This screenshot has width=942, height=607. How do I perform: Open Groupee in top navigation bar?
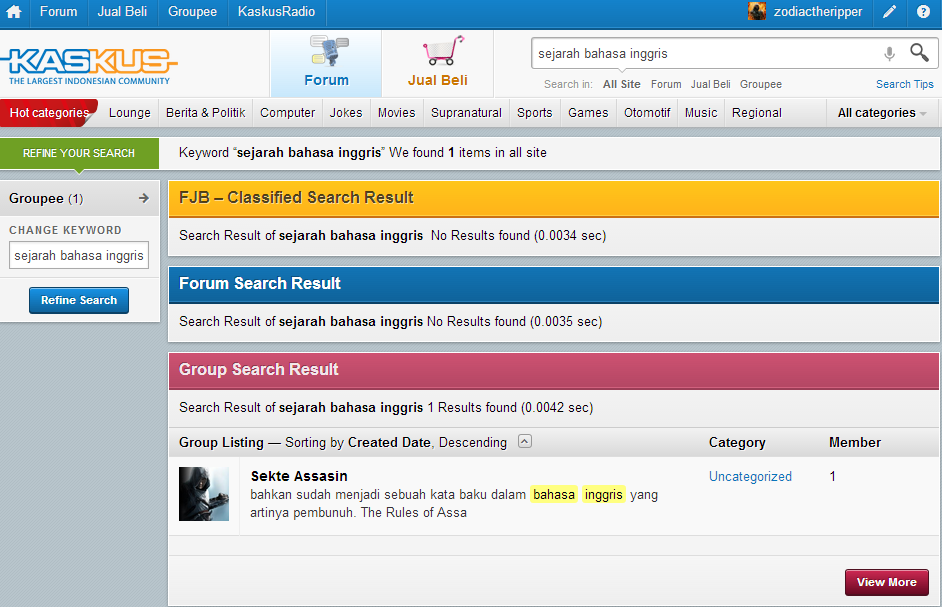point(192,12)
